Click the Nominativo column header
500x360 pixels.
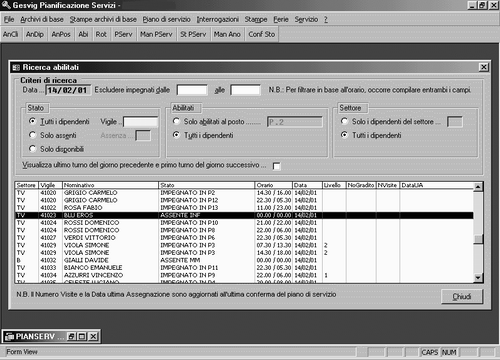point(110,185)
